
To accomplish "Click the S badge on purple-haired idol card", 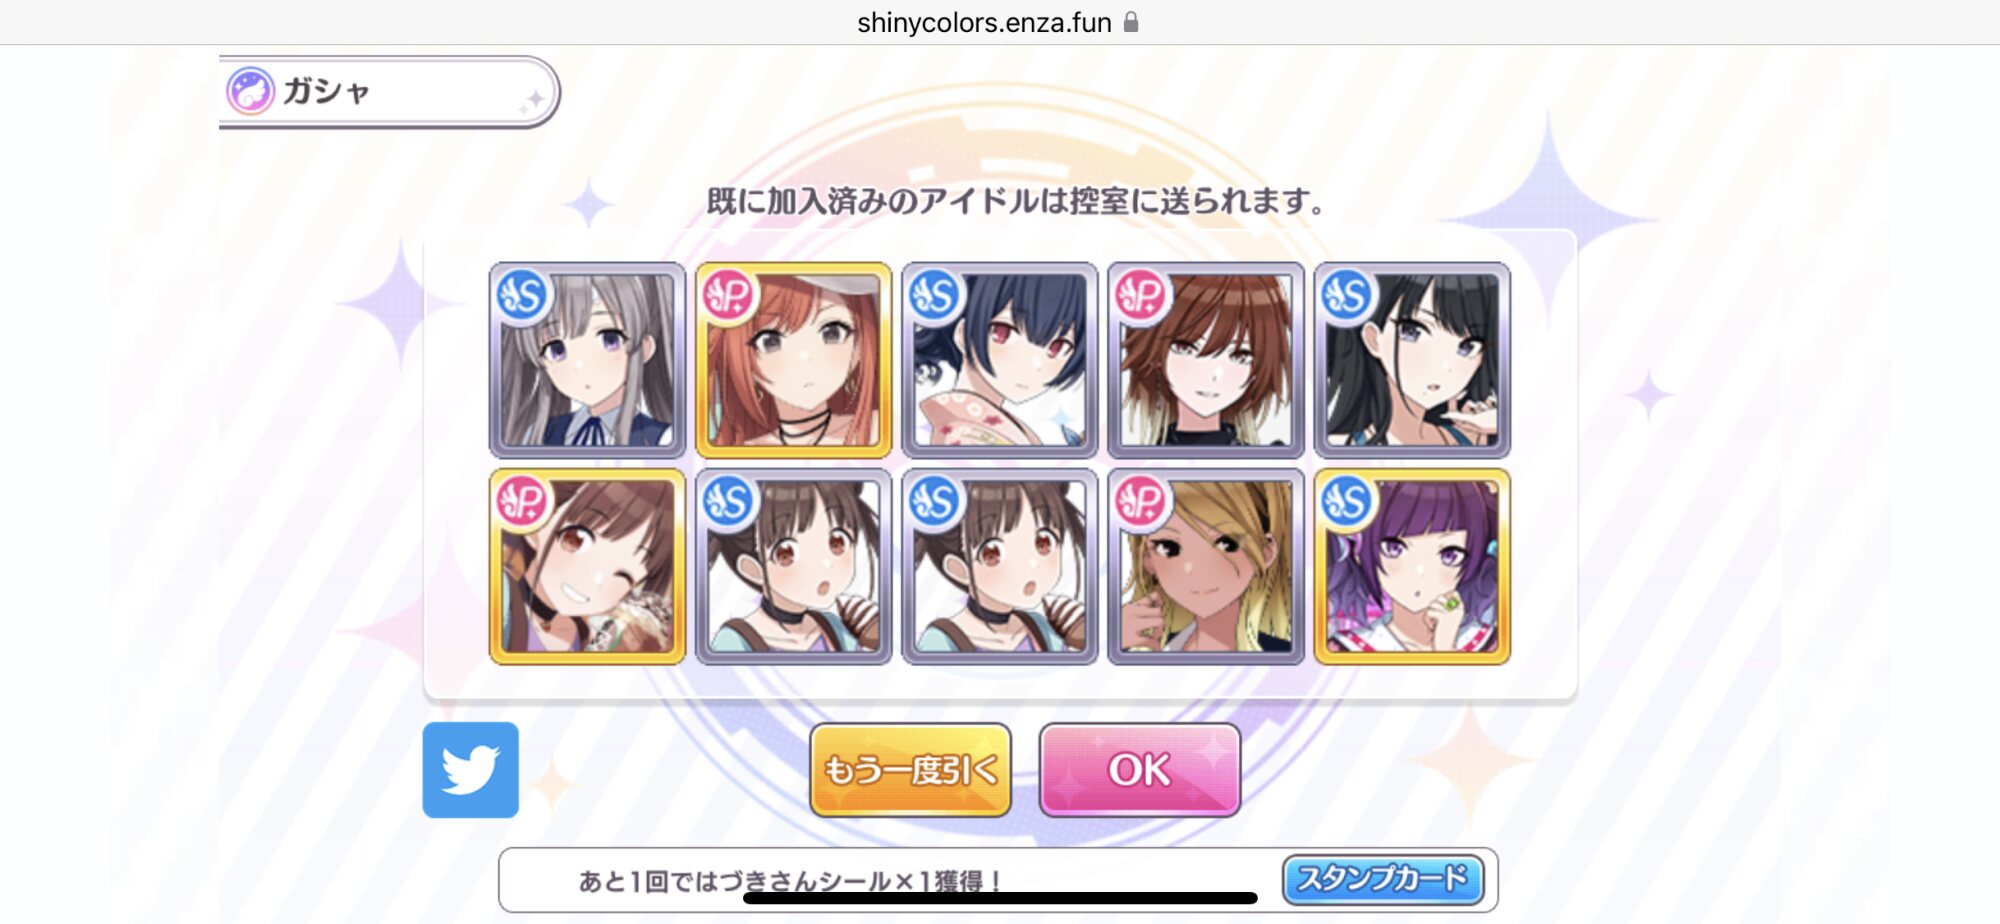I will click(x=1346, y=502).
